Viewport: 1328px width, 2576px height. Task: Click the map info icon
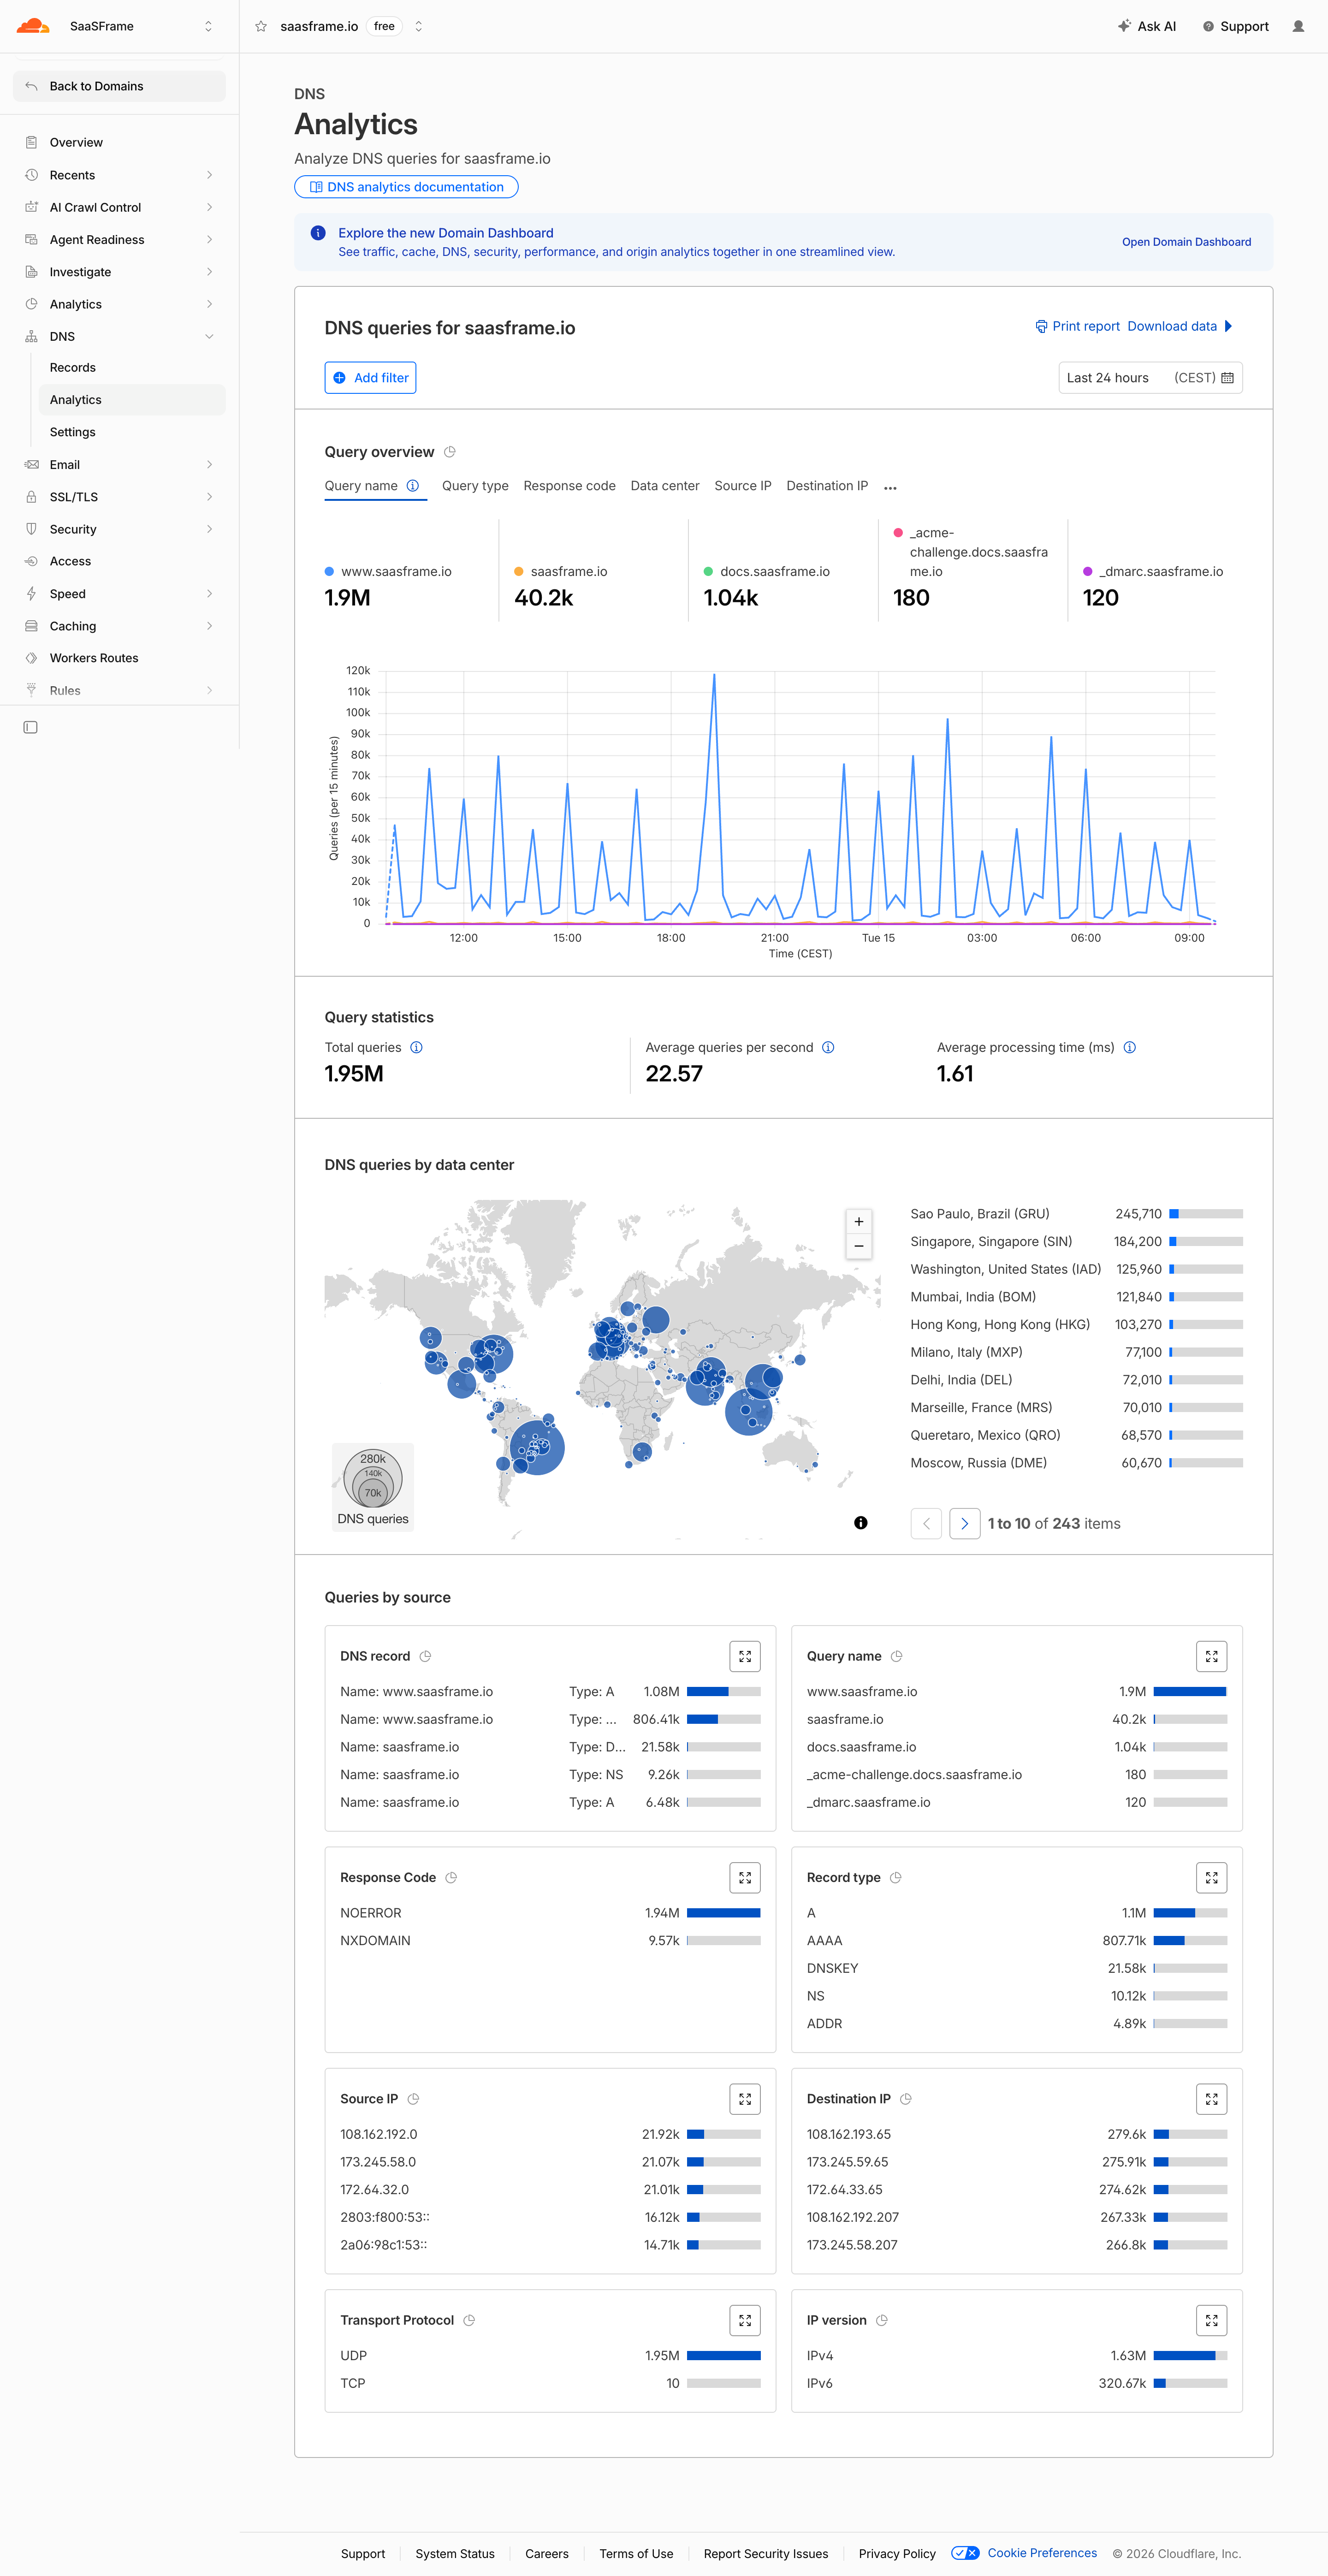pyautogui.click(x=860, y=1523)
